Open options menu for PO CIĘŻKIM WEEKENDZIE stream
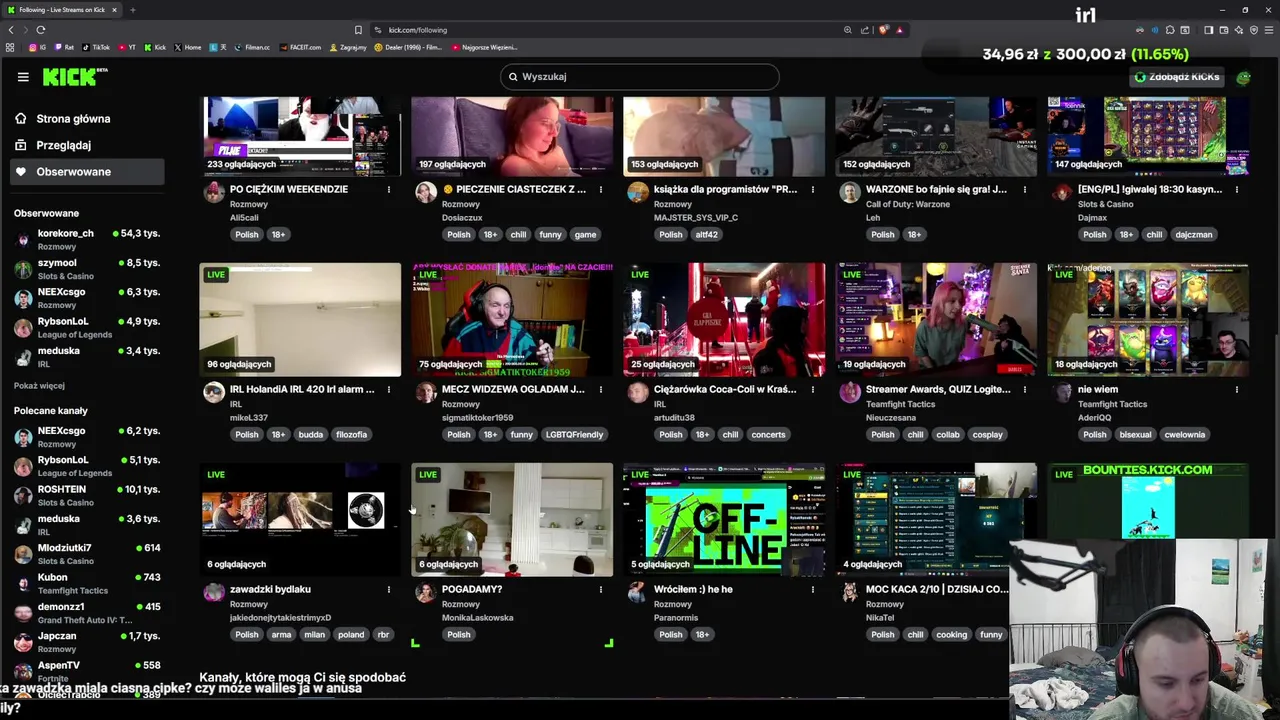This screenshot has height=720, width=1280. coord(389,189)
